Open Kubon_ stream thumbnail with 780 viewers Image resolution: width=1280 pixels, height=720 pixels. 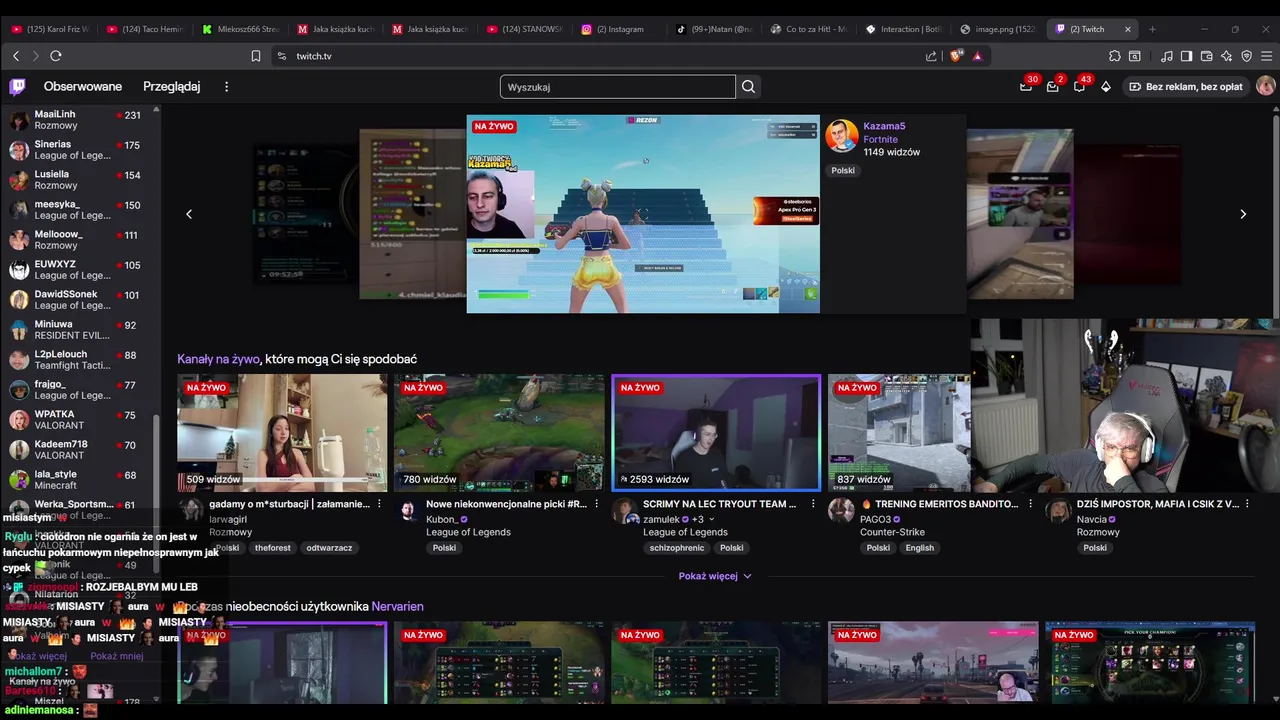499,433
